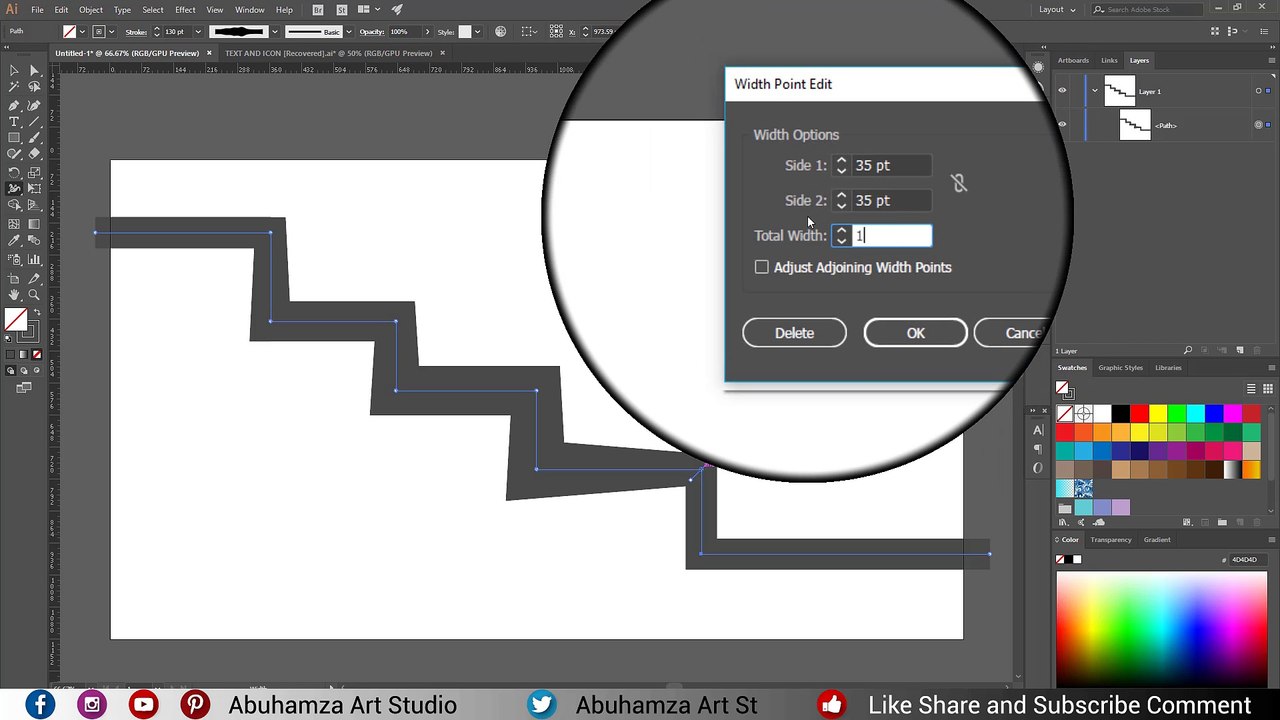
Task: Pick a color from the spectrum ramp
Action: [1162, 630]
